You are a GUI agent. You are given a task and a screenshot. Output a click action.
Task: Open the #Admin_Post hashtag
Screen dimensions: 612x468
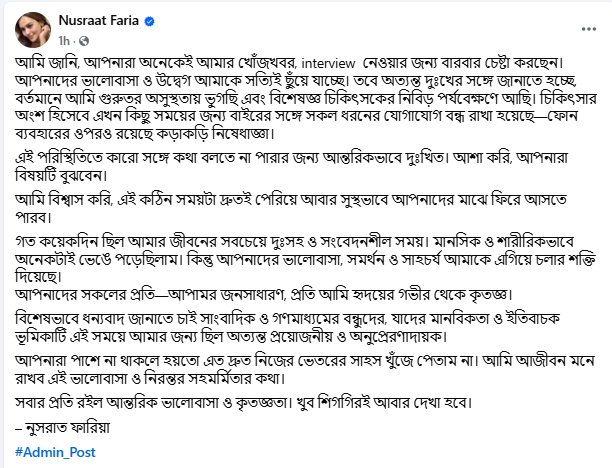(x=55, y=452)
